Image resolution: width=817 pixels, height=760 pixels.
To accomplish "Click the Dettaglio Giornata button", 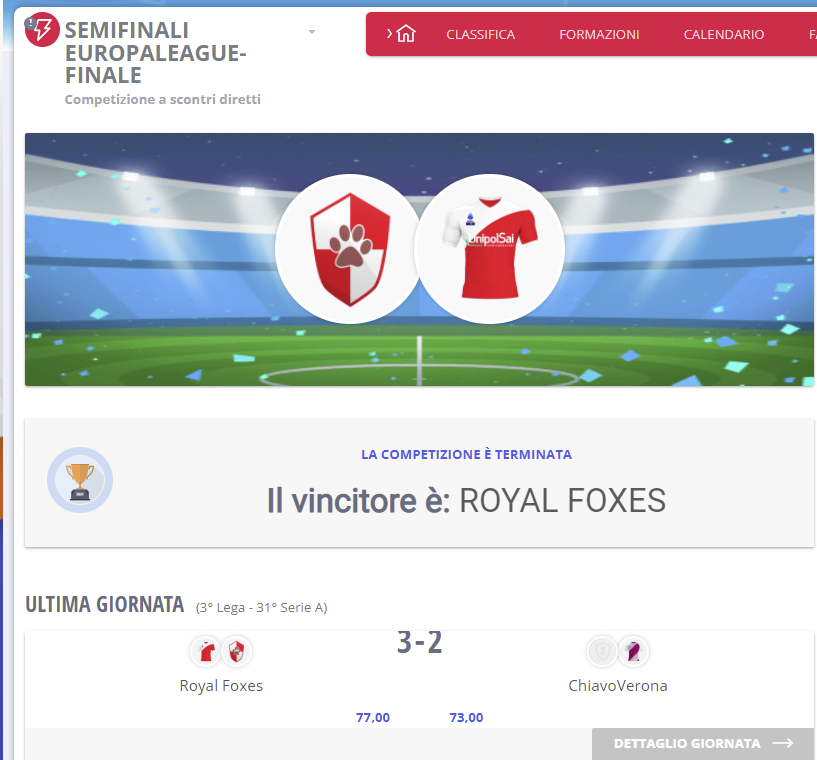I will [703, 743].
